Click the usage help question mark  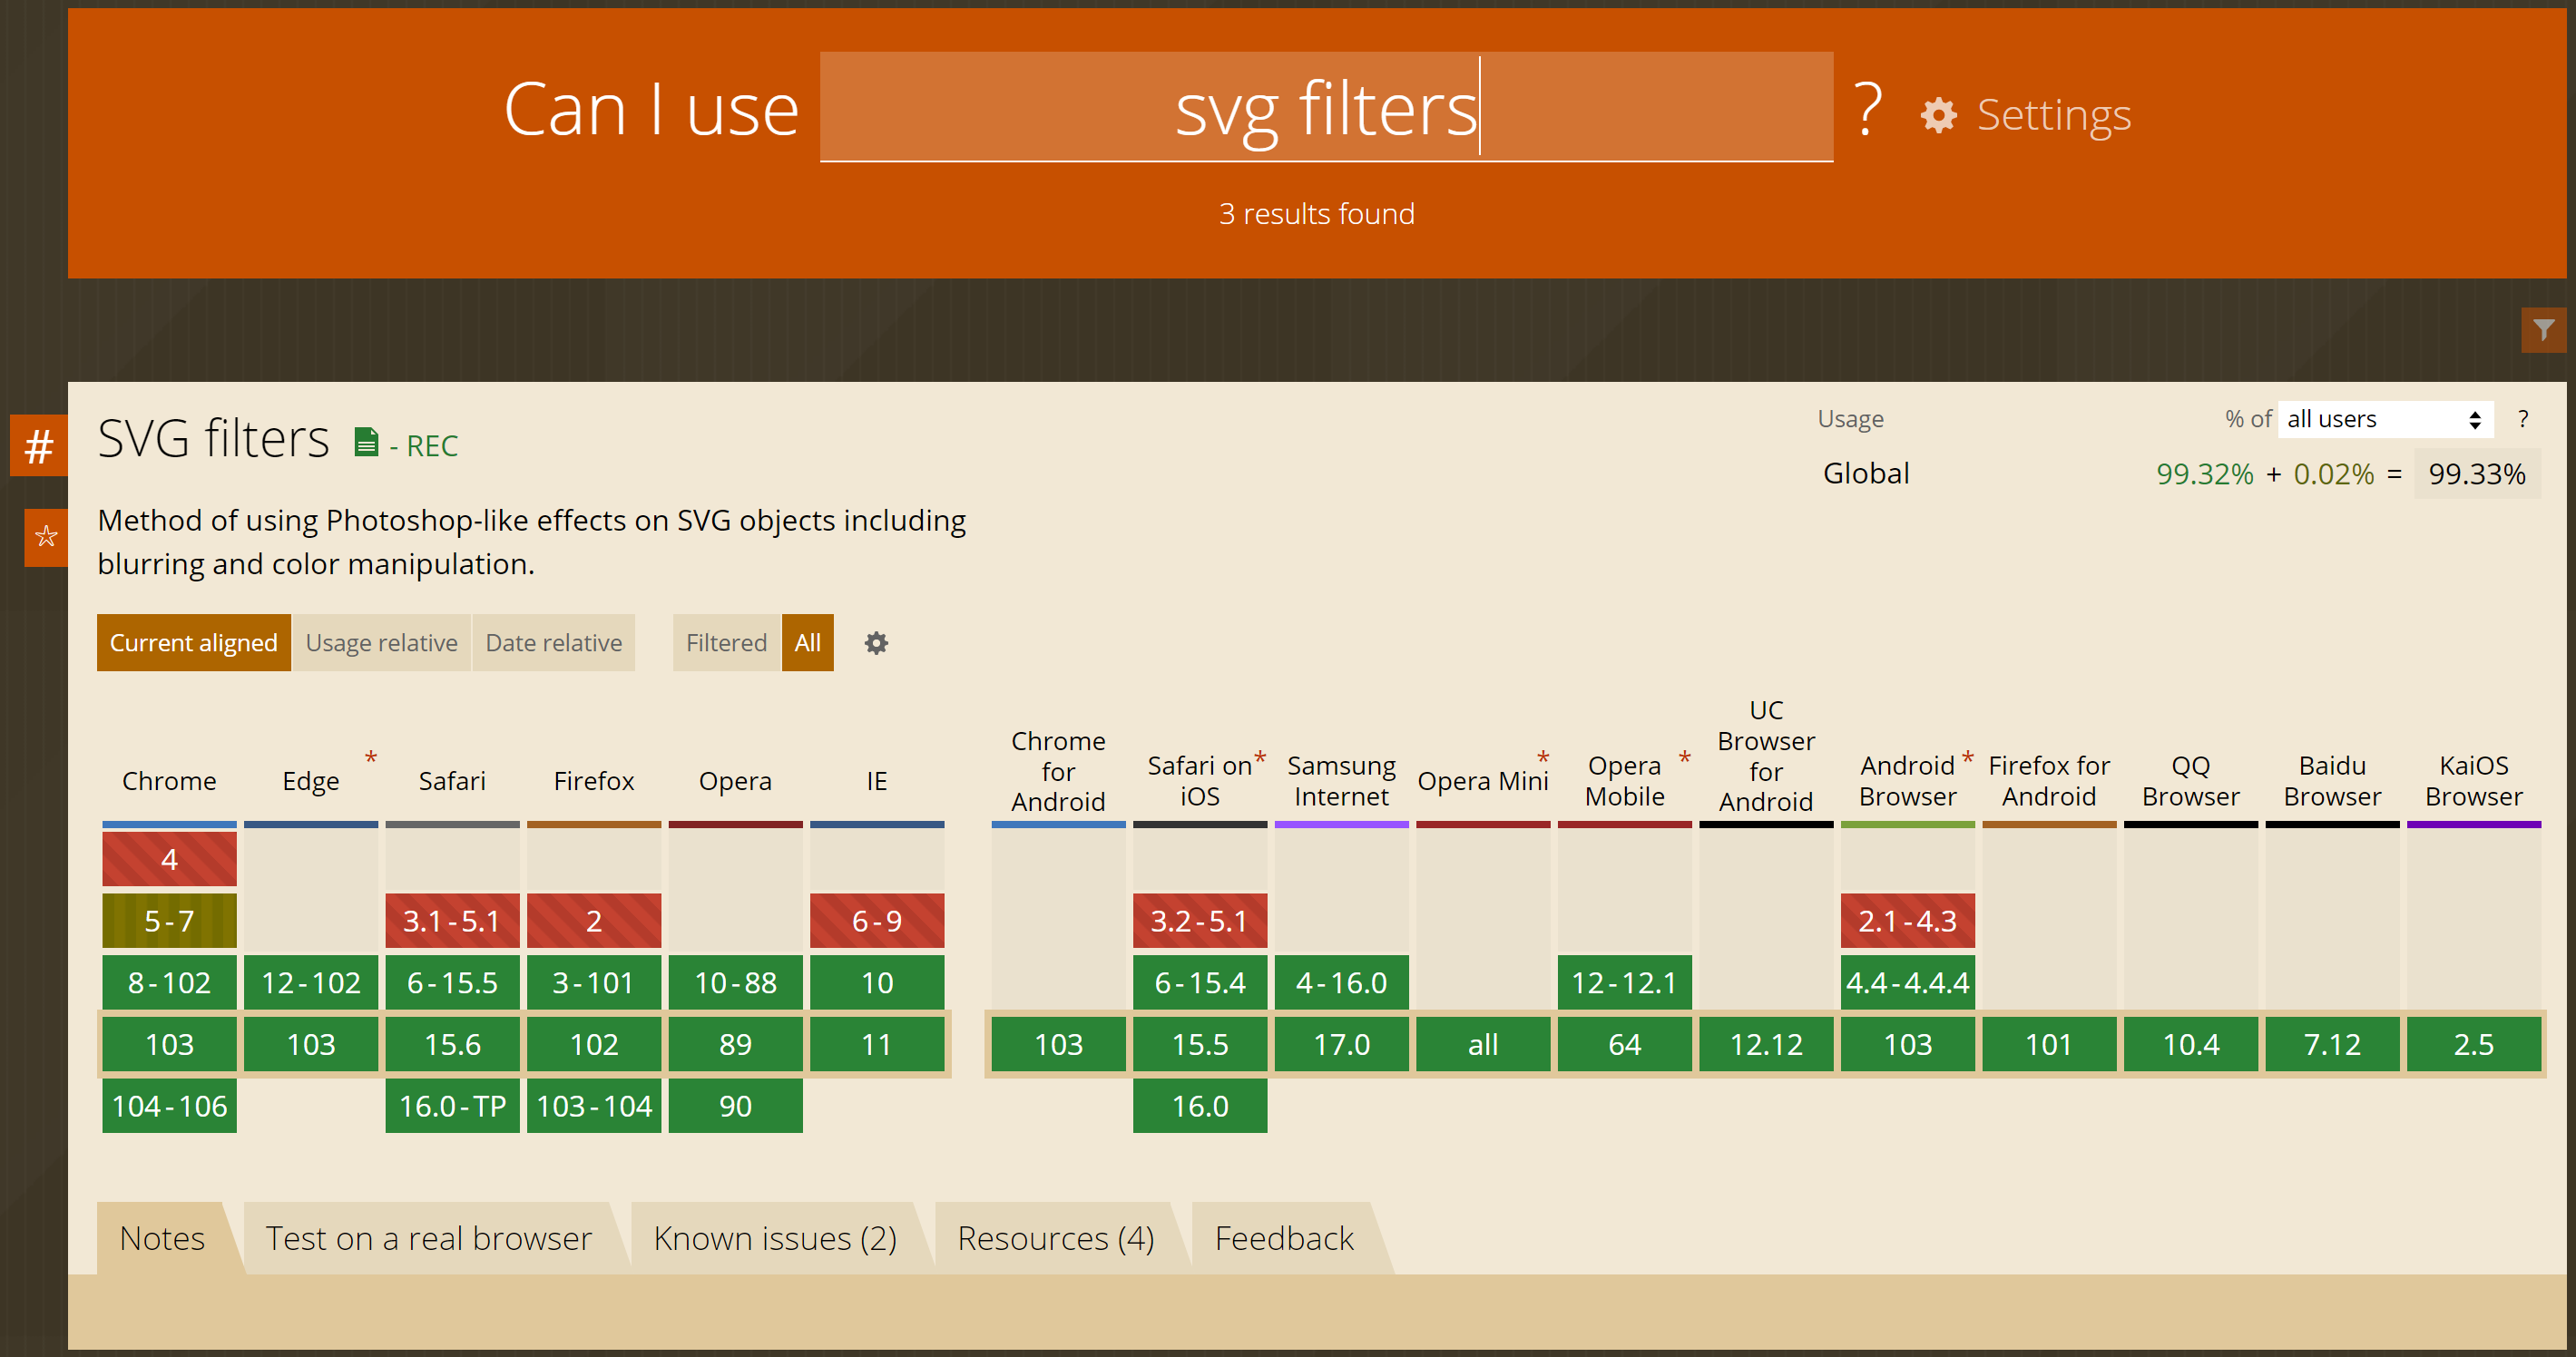click(x=2523, y=419)
